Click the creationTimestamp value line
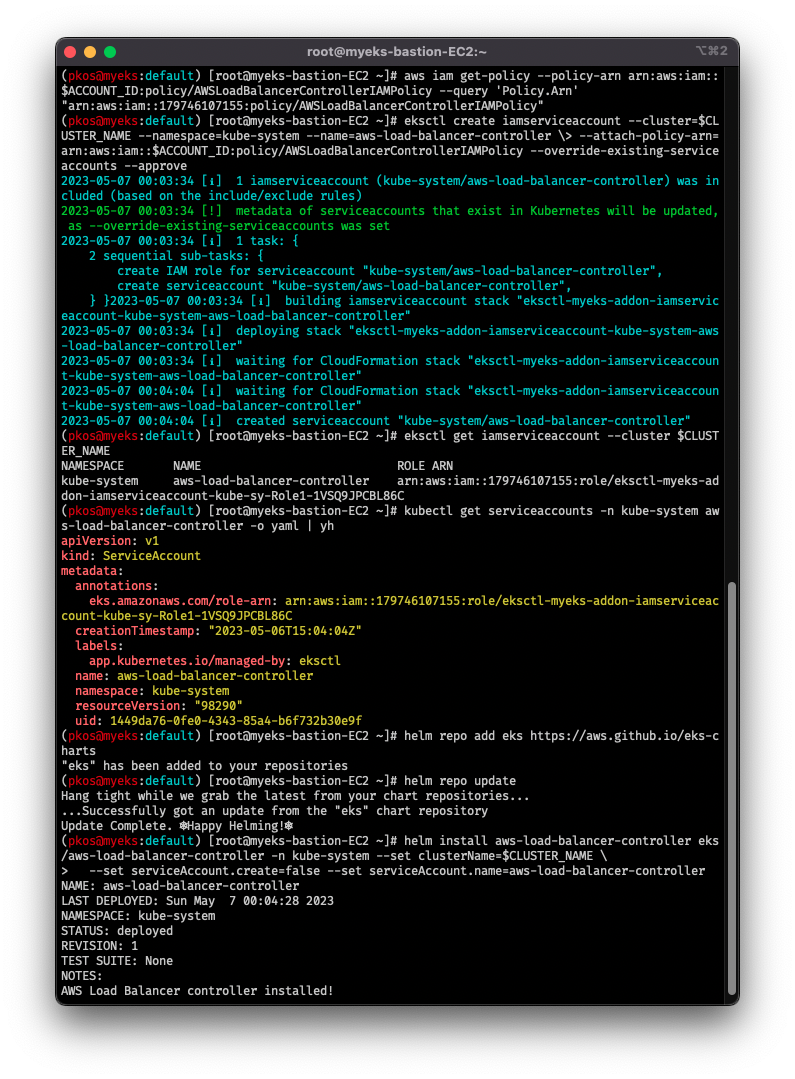The image size is (795, 1079). coord(218,631)
